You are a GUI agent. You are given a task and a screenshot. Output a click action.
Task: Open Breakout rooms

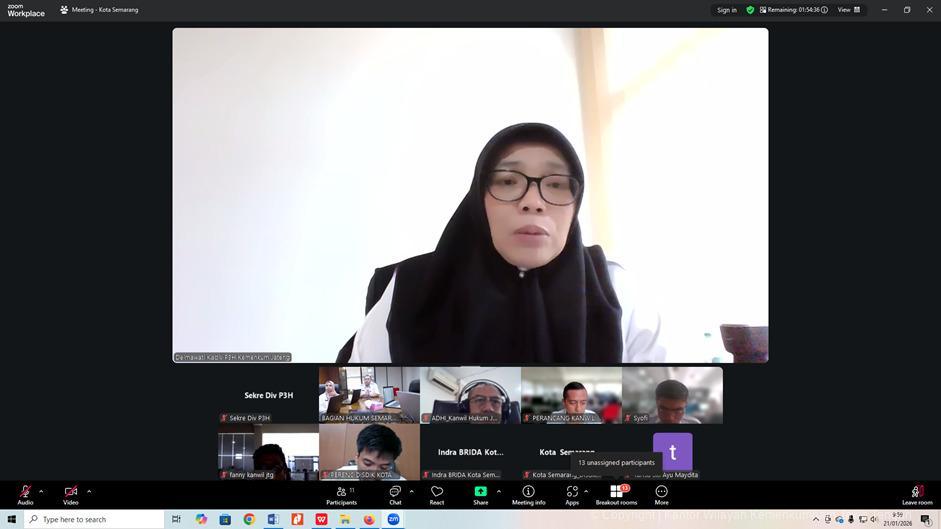pyautogui.click(x=616, y=495)
